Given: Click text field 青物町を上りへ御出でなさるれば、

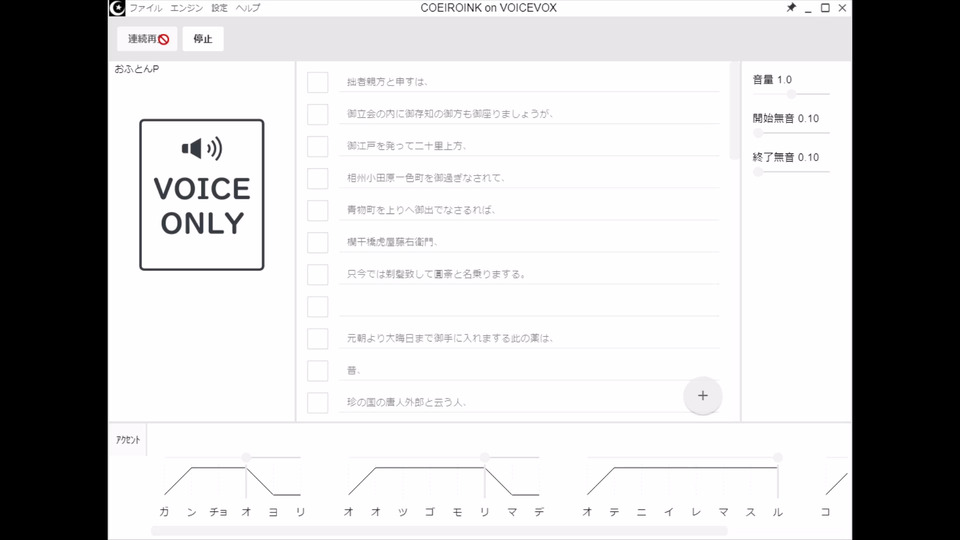Looking at the screenshot, I should click(529, 210).
